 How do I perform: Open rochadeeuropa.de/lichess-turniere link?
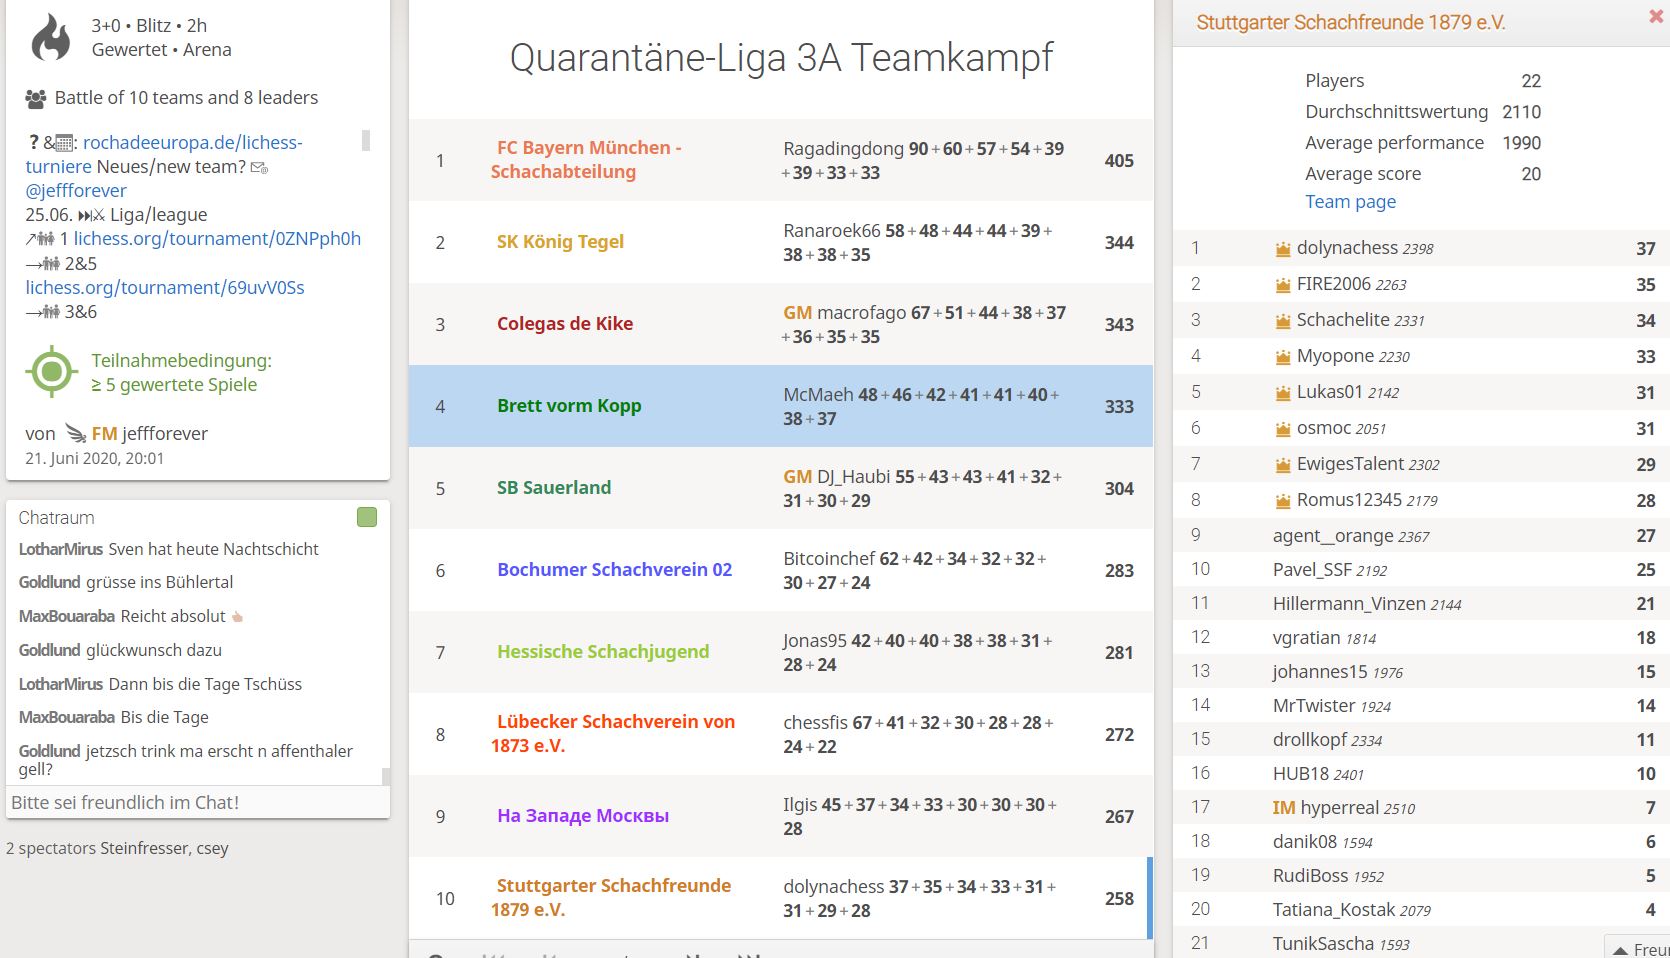point(165,154)
